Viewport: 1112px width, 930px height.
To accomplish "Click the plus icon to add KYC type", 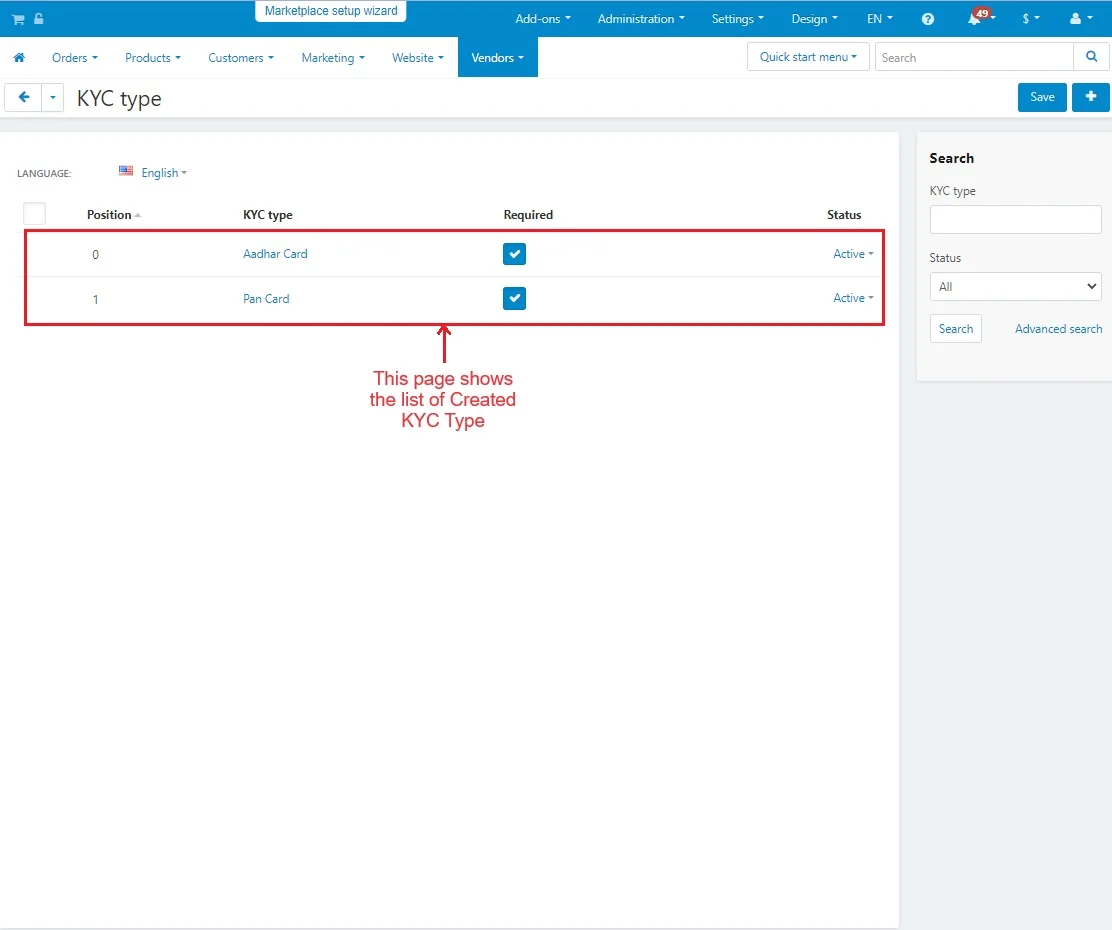I will [1090, 97].
